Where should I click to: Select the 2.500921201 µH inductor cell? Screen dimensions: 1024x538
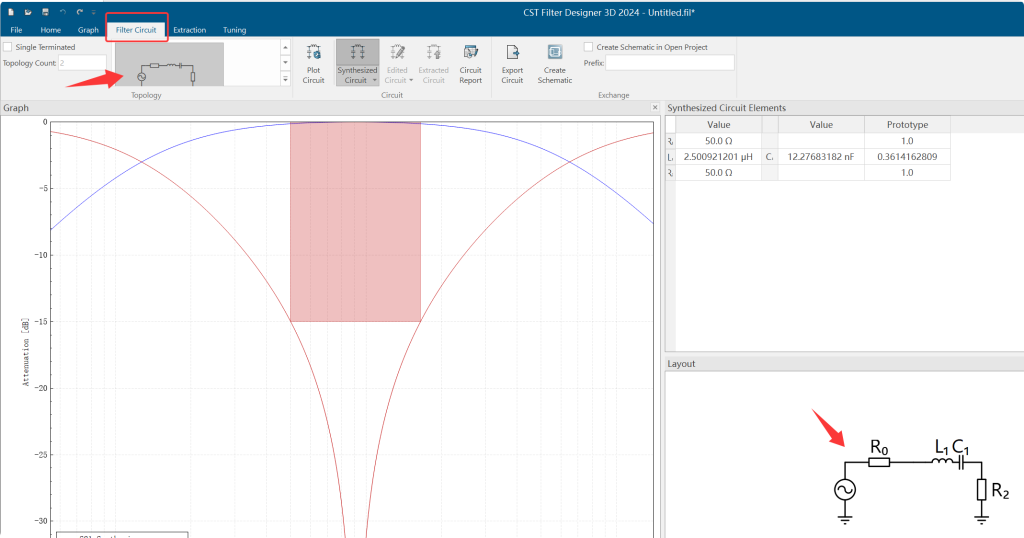pos(718,157)
